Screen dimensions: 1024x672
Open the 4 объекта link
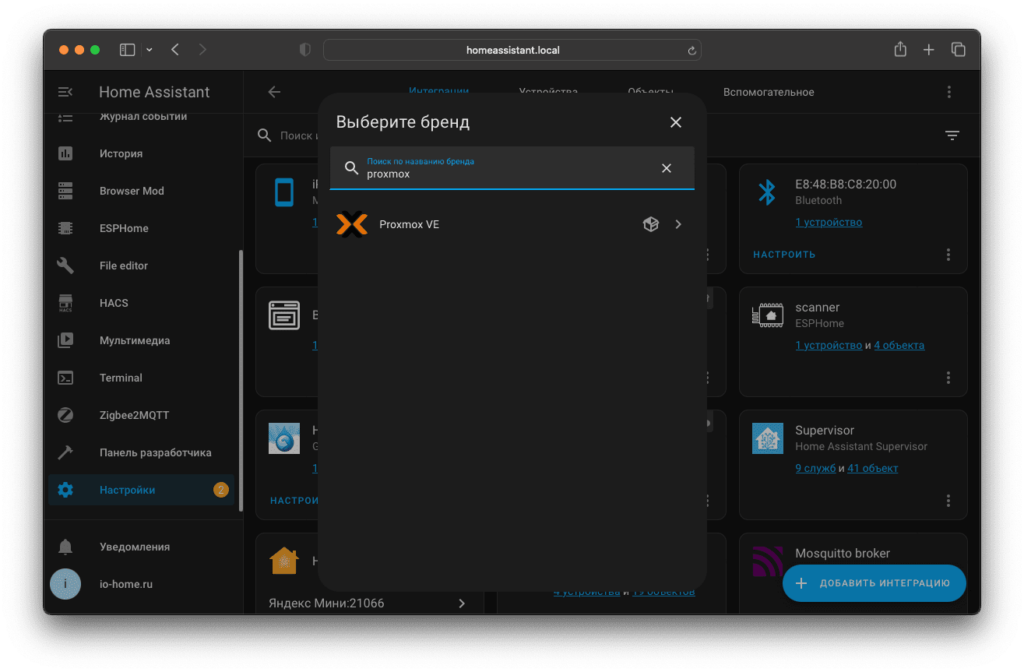pos(899,345)
